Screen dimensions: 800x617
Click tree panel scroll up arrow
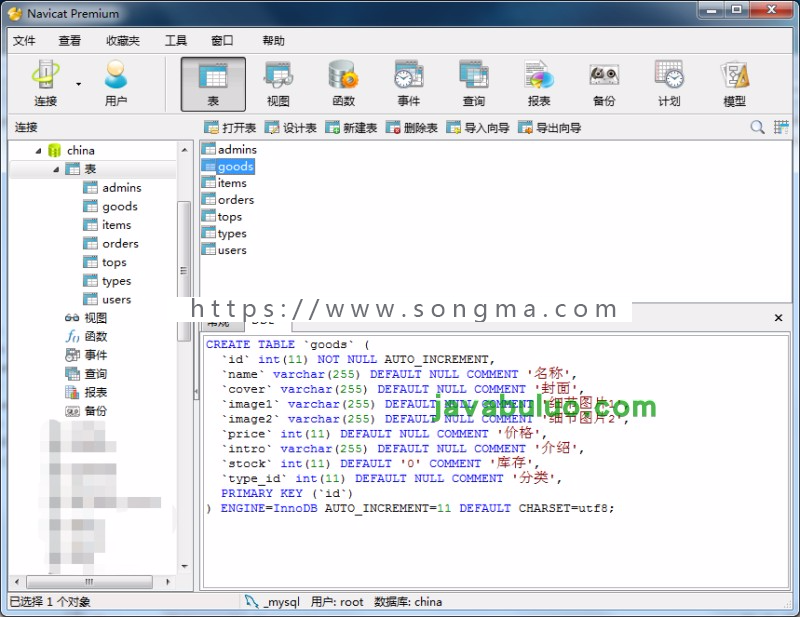[184, 150]
